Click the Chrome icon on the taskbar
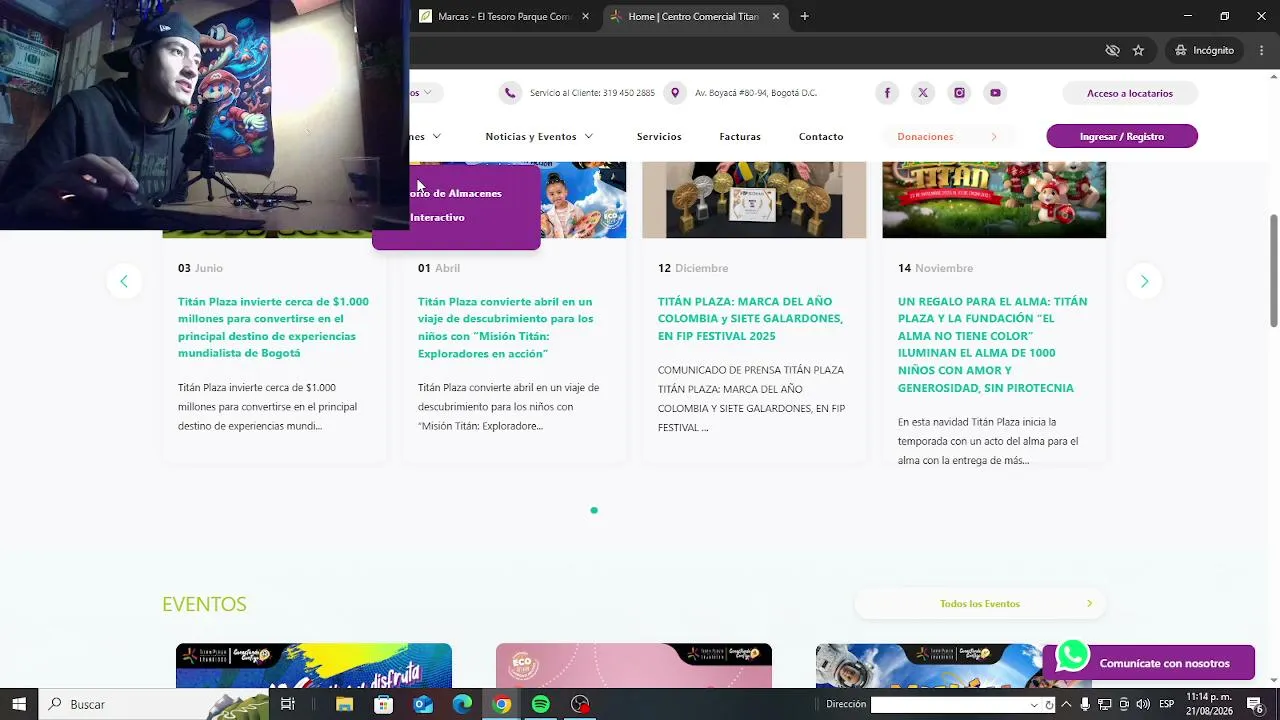Screen dimensions: 1280x720 point(501,704)
